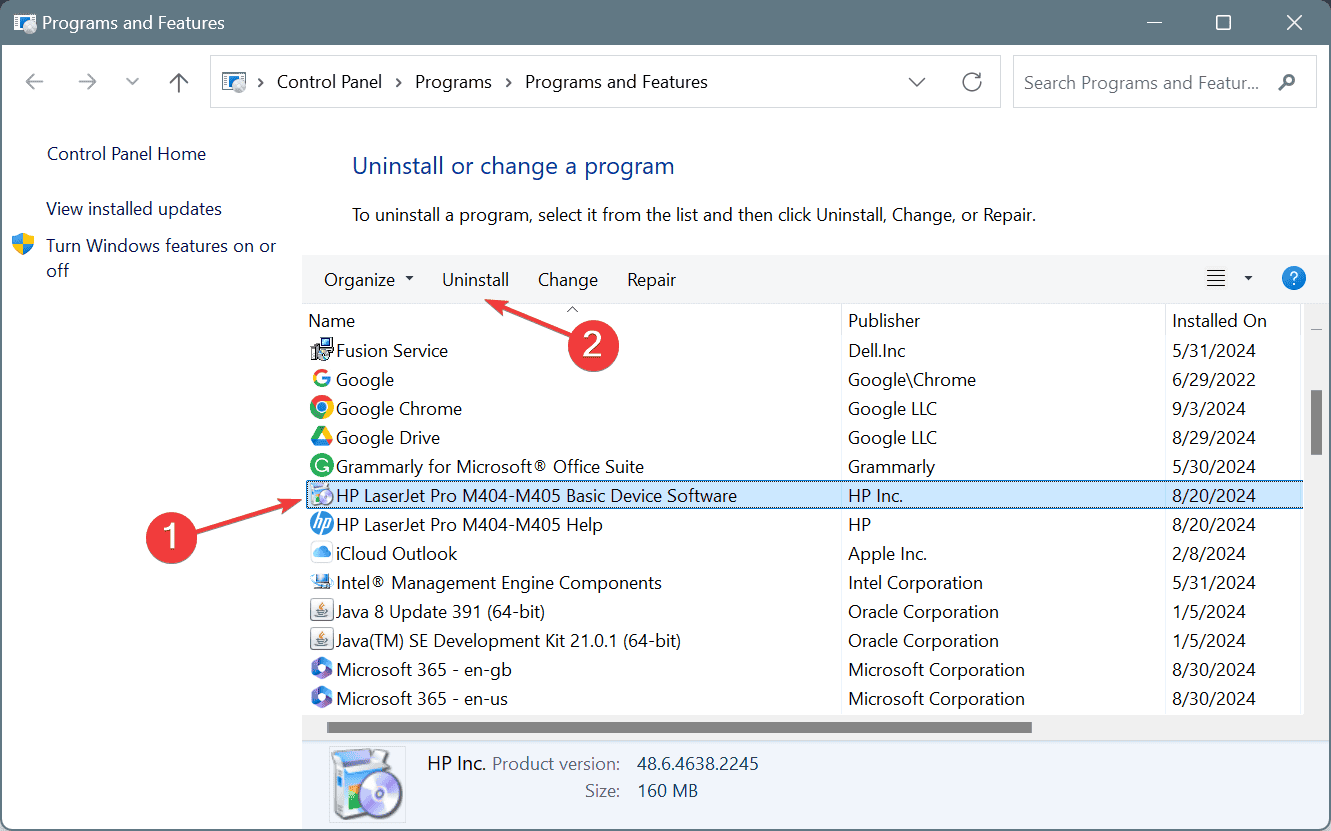Select the Google Chrome icon
Viewport: 1331px width, 831px height.
[x=321, y=409]
